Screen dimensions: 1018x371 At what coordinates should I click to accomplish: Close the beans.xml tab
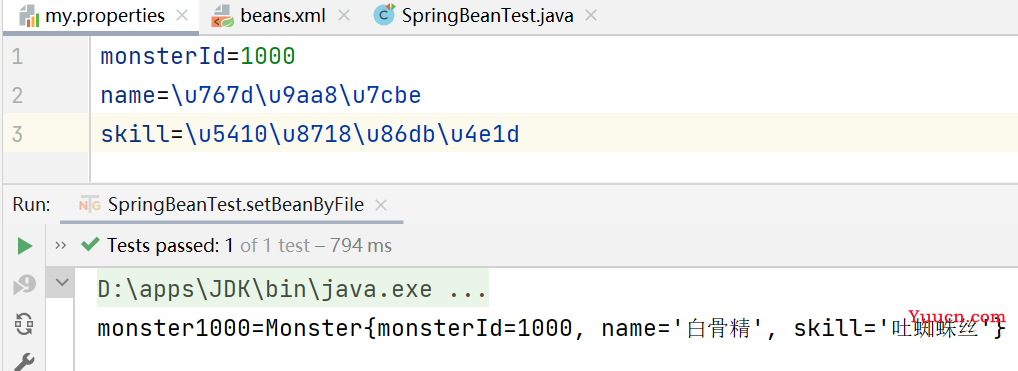[343, 16]
